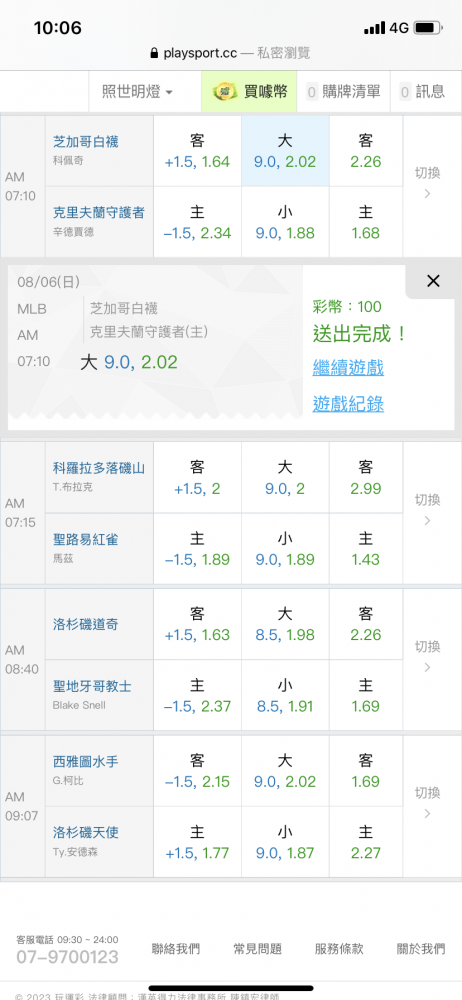The width and height of the screenshot is (462, 1000).
Task: Tap the battery icon in status bar
Action: click(428, 27)
